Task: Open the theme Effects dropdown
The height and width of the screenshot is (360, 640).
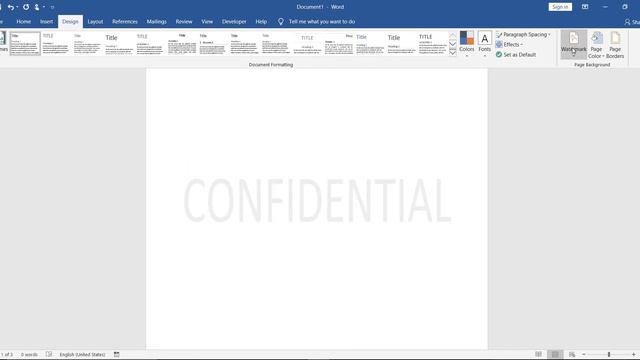Action: [509, 44]
